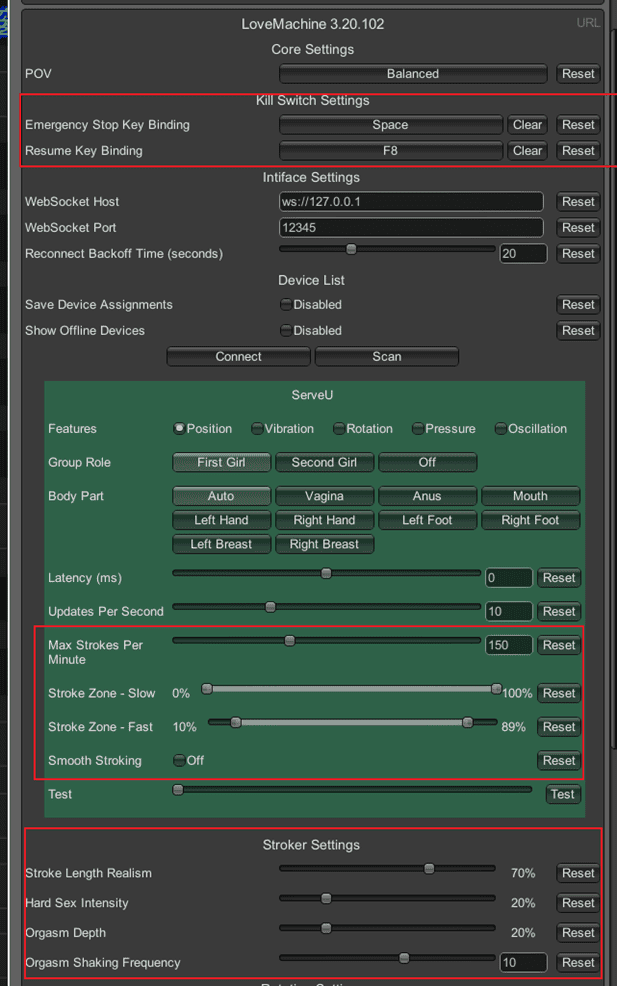Choose the Mouth body part button
The image size is (617, 986).
click(530, 496)
